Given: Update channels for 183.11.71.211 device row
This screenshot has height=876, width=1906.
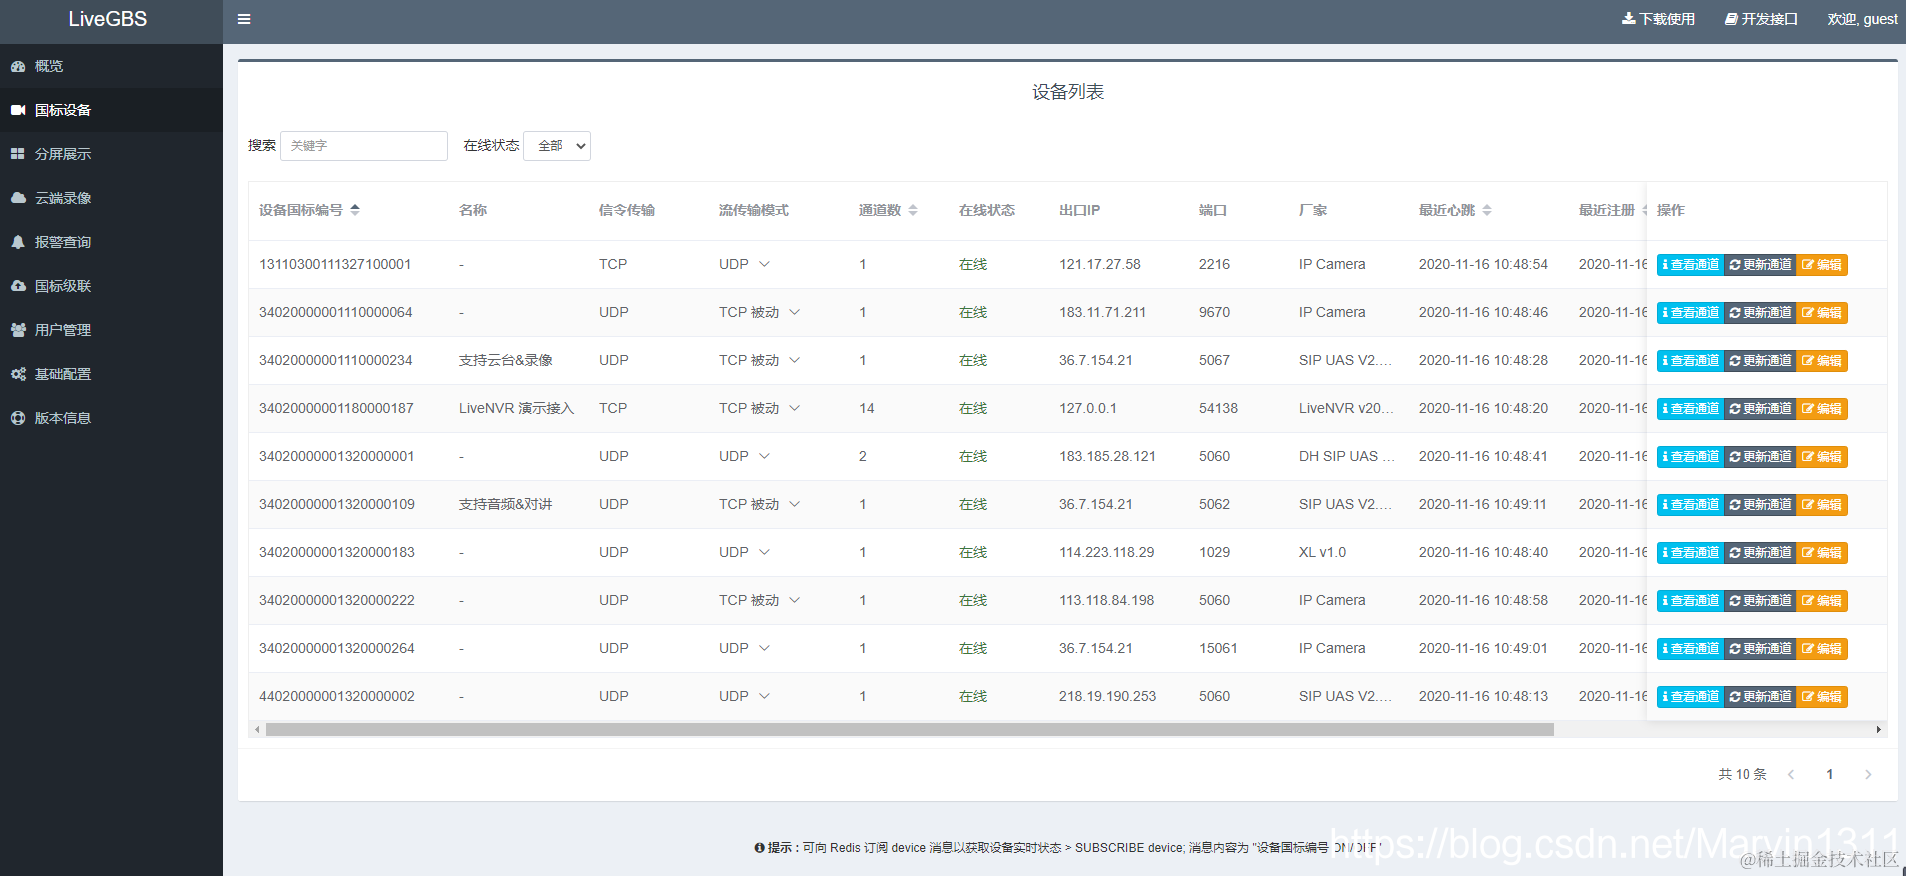Looking at the screenshot, I should tap(1760, 313).
